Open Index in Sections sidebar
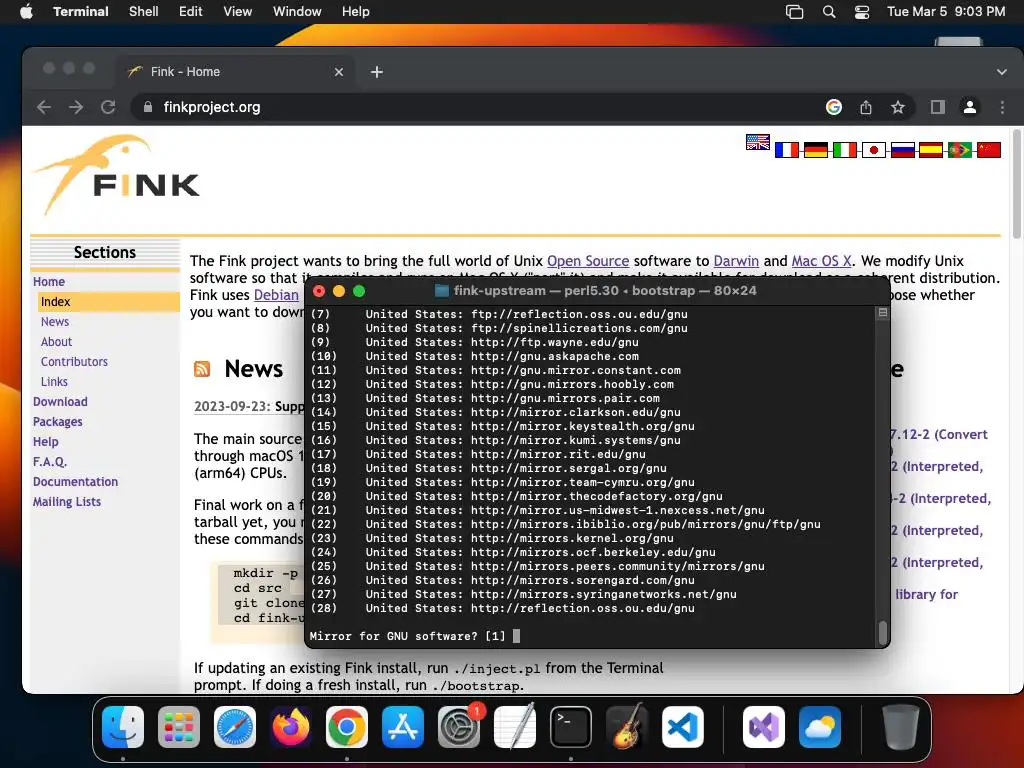Image resolution: width=1024 pixels, height=768 pixels. click(56, 302)
